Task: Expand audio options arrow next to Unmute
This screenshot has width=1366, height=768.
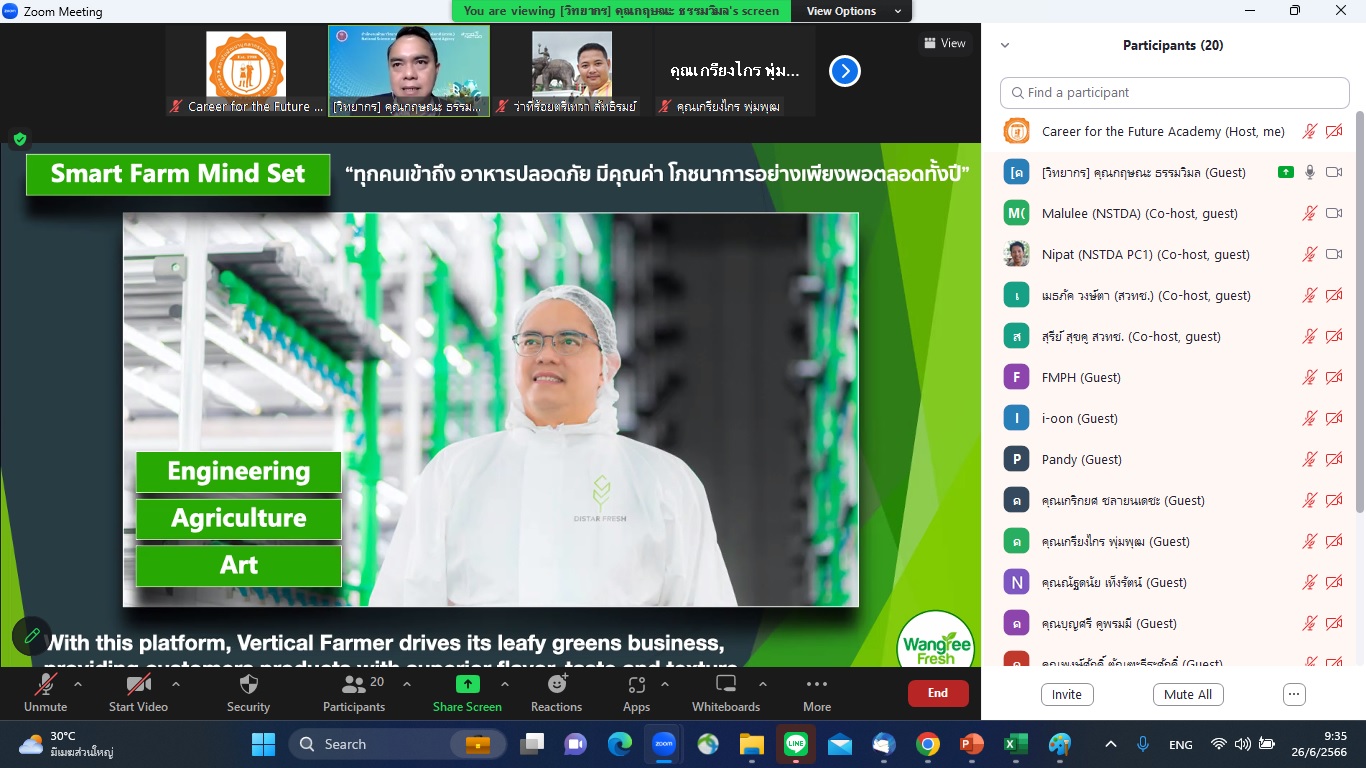Action: 78,684
